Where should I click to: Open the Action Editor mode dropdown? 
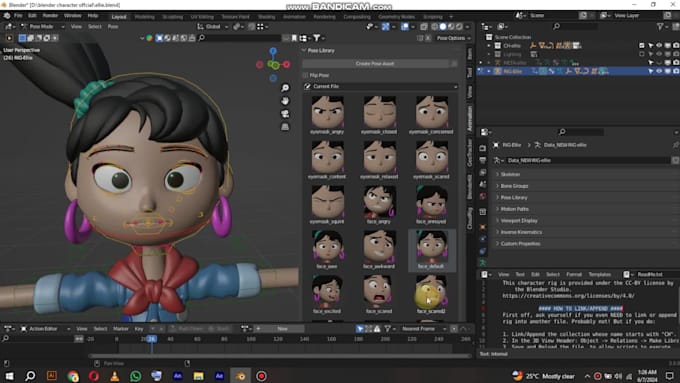pos(46,329)
